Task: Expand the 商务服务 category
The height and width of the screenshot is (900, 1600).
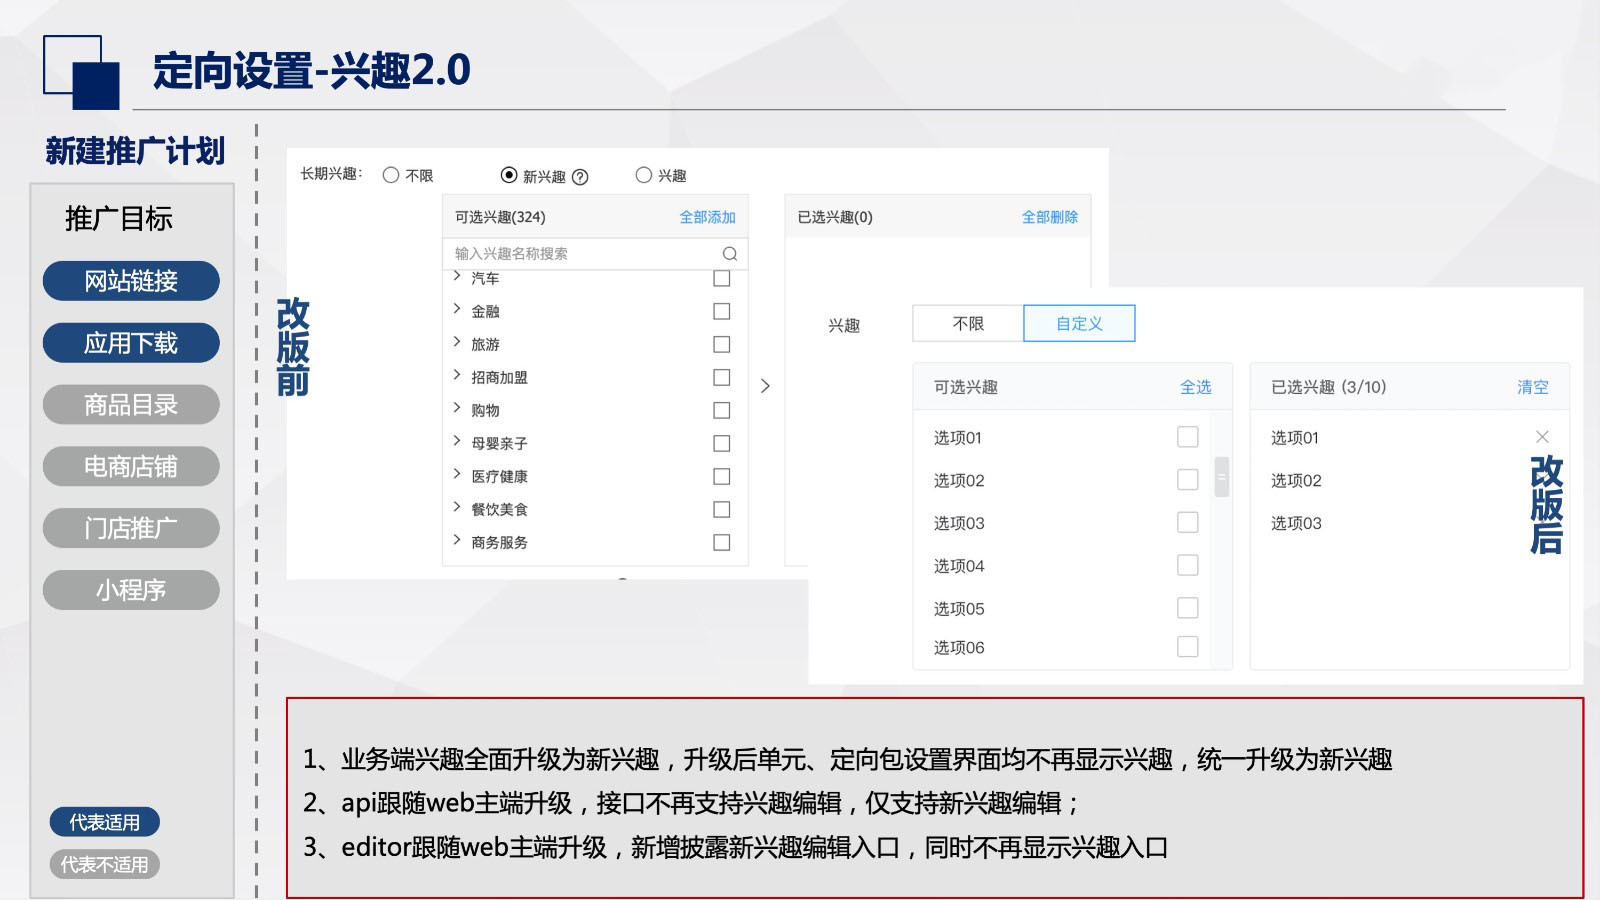Action: pyautogui.click(x=457, y=540)
